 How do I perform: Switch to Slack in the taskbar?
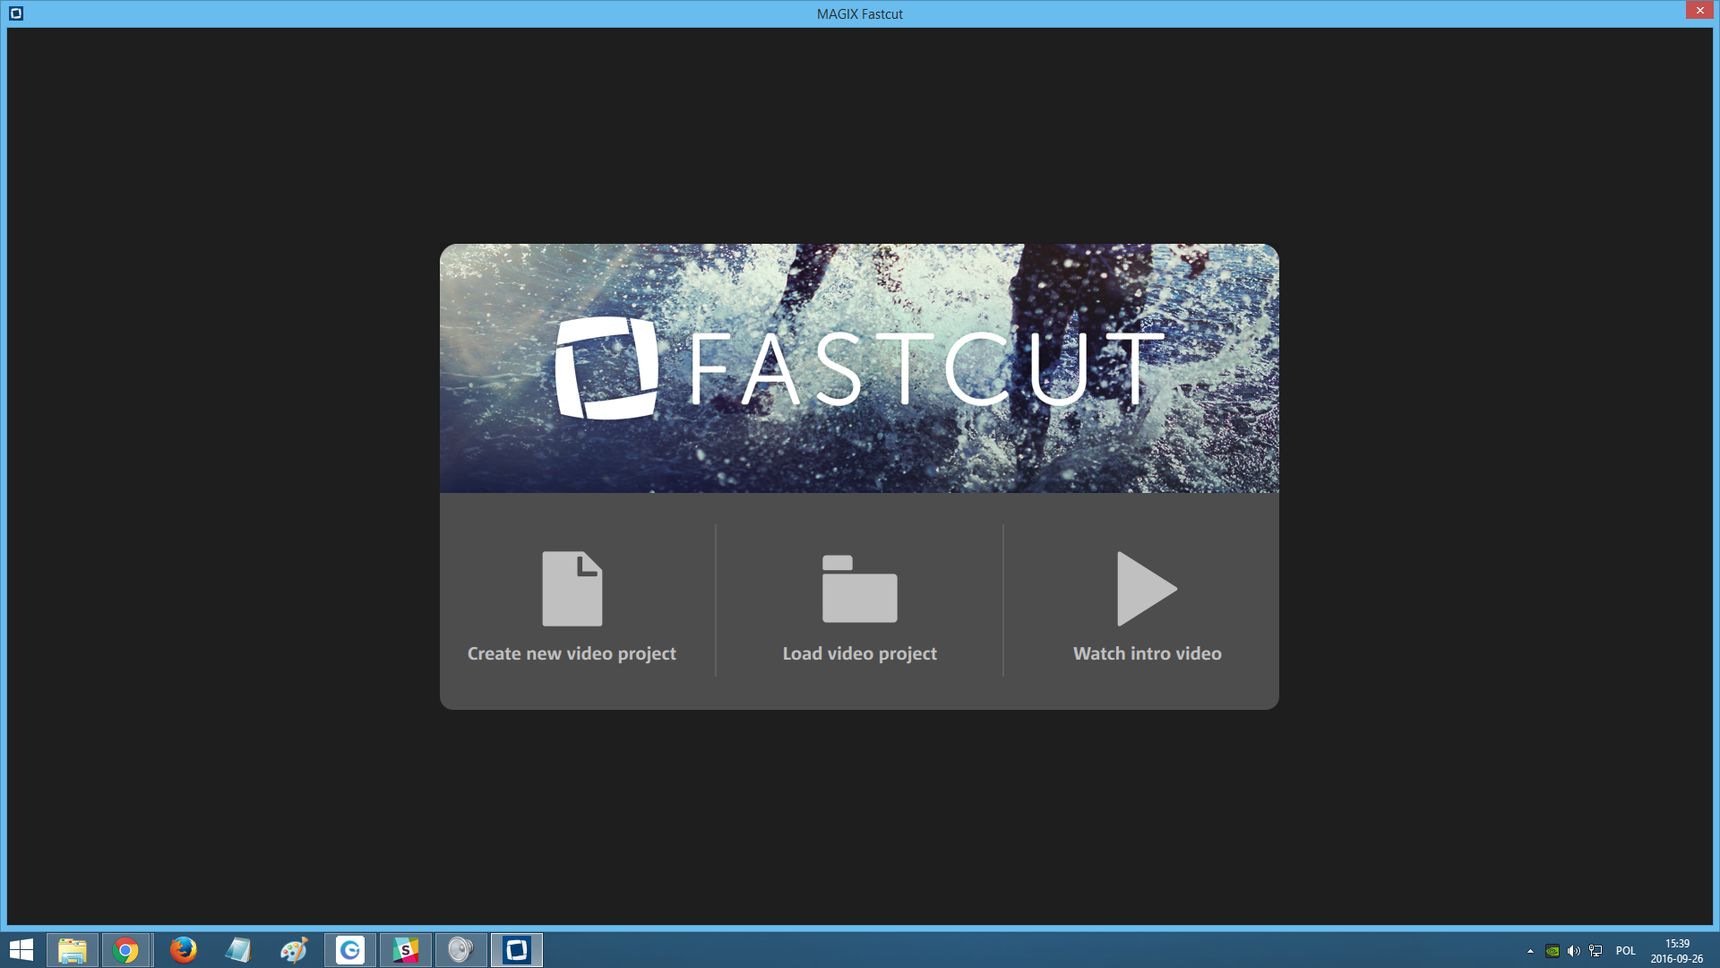pyautogui.click(x=405, y=950)
